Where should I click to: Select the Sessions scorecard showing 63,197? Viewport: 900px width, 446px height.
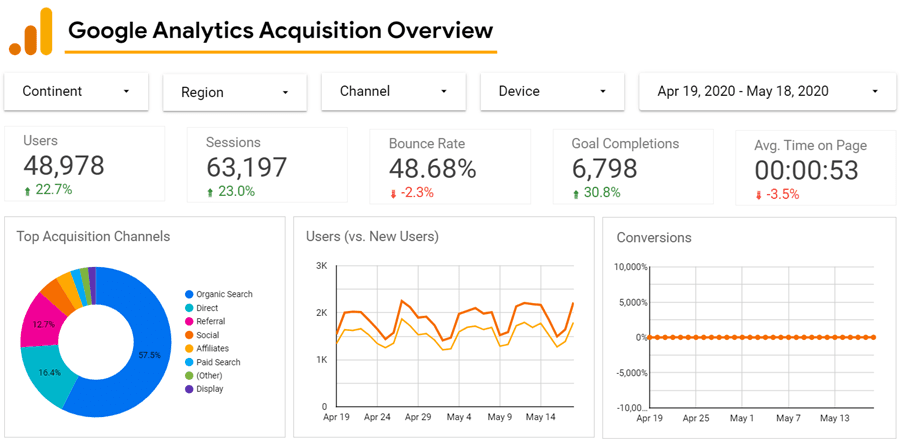click(266, 165)
